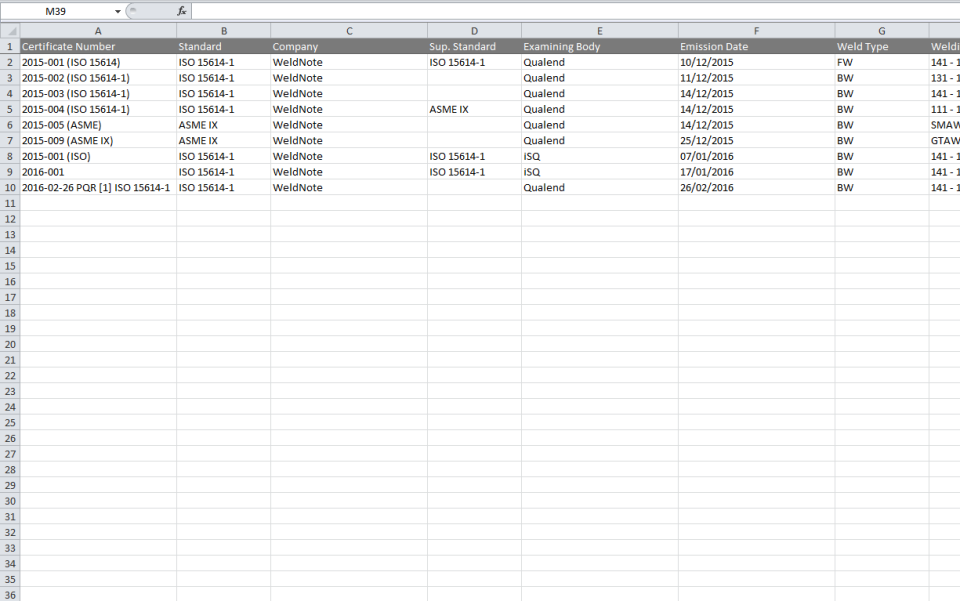The height and width of the screenshot is (601, 960).
Task: Select row 5 header
Action: pyautogui.click(x=10, y=109)
